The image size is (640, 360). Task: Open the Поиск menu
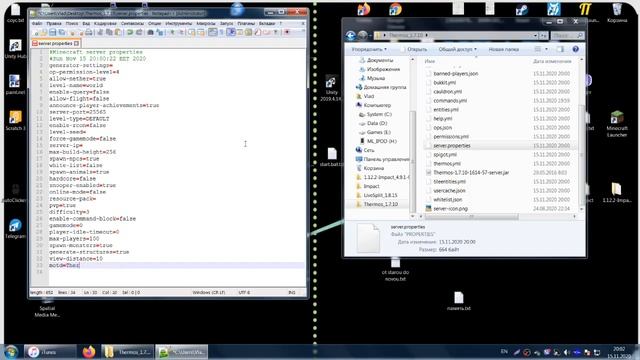(72, 24)
